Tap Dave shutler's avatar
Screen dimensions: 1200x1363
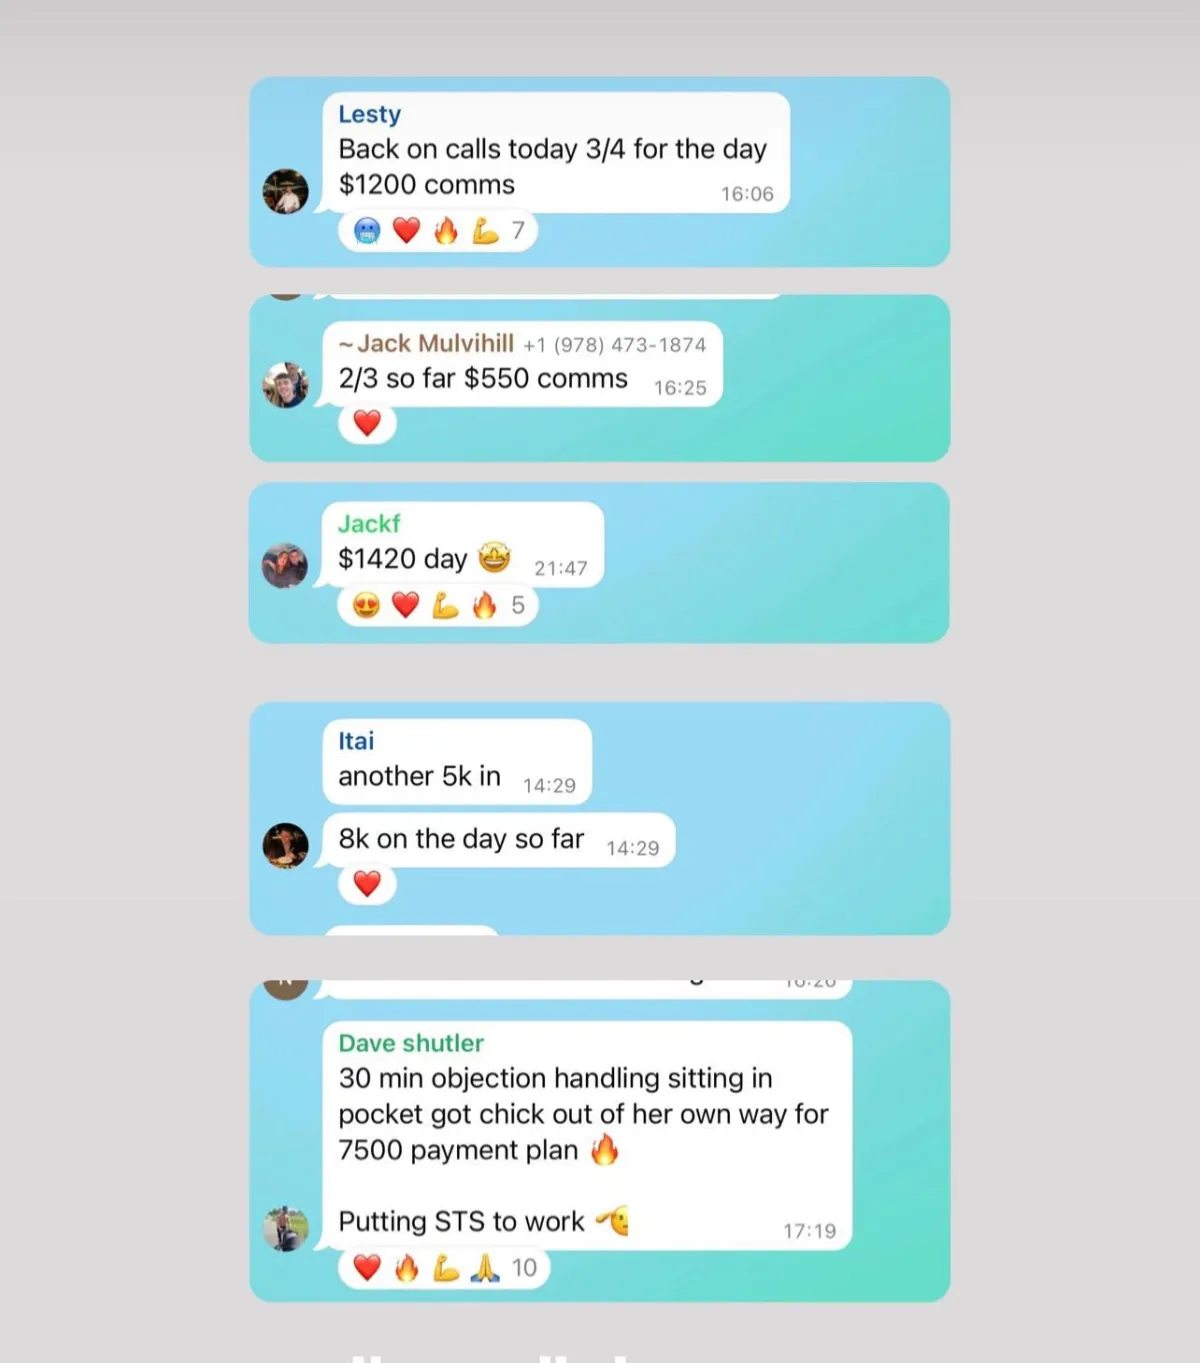coord(286,1228)
